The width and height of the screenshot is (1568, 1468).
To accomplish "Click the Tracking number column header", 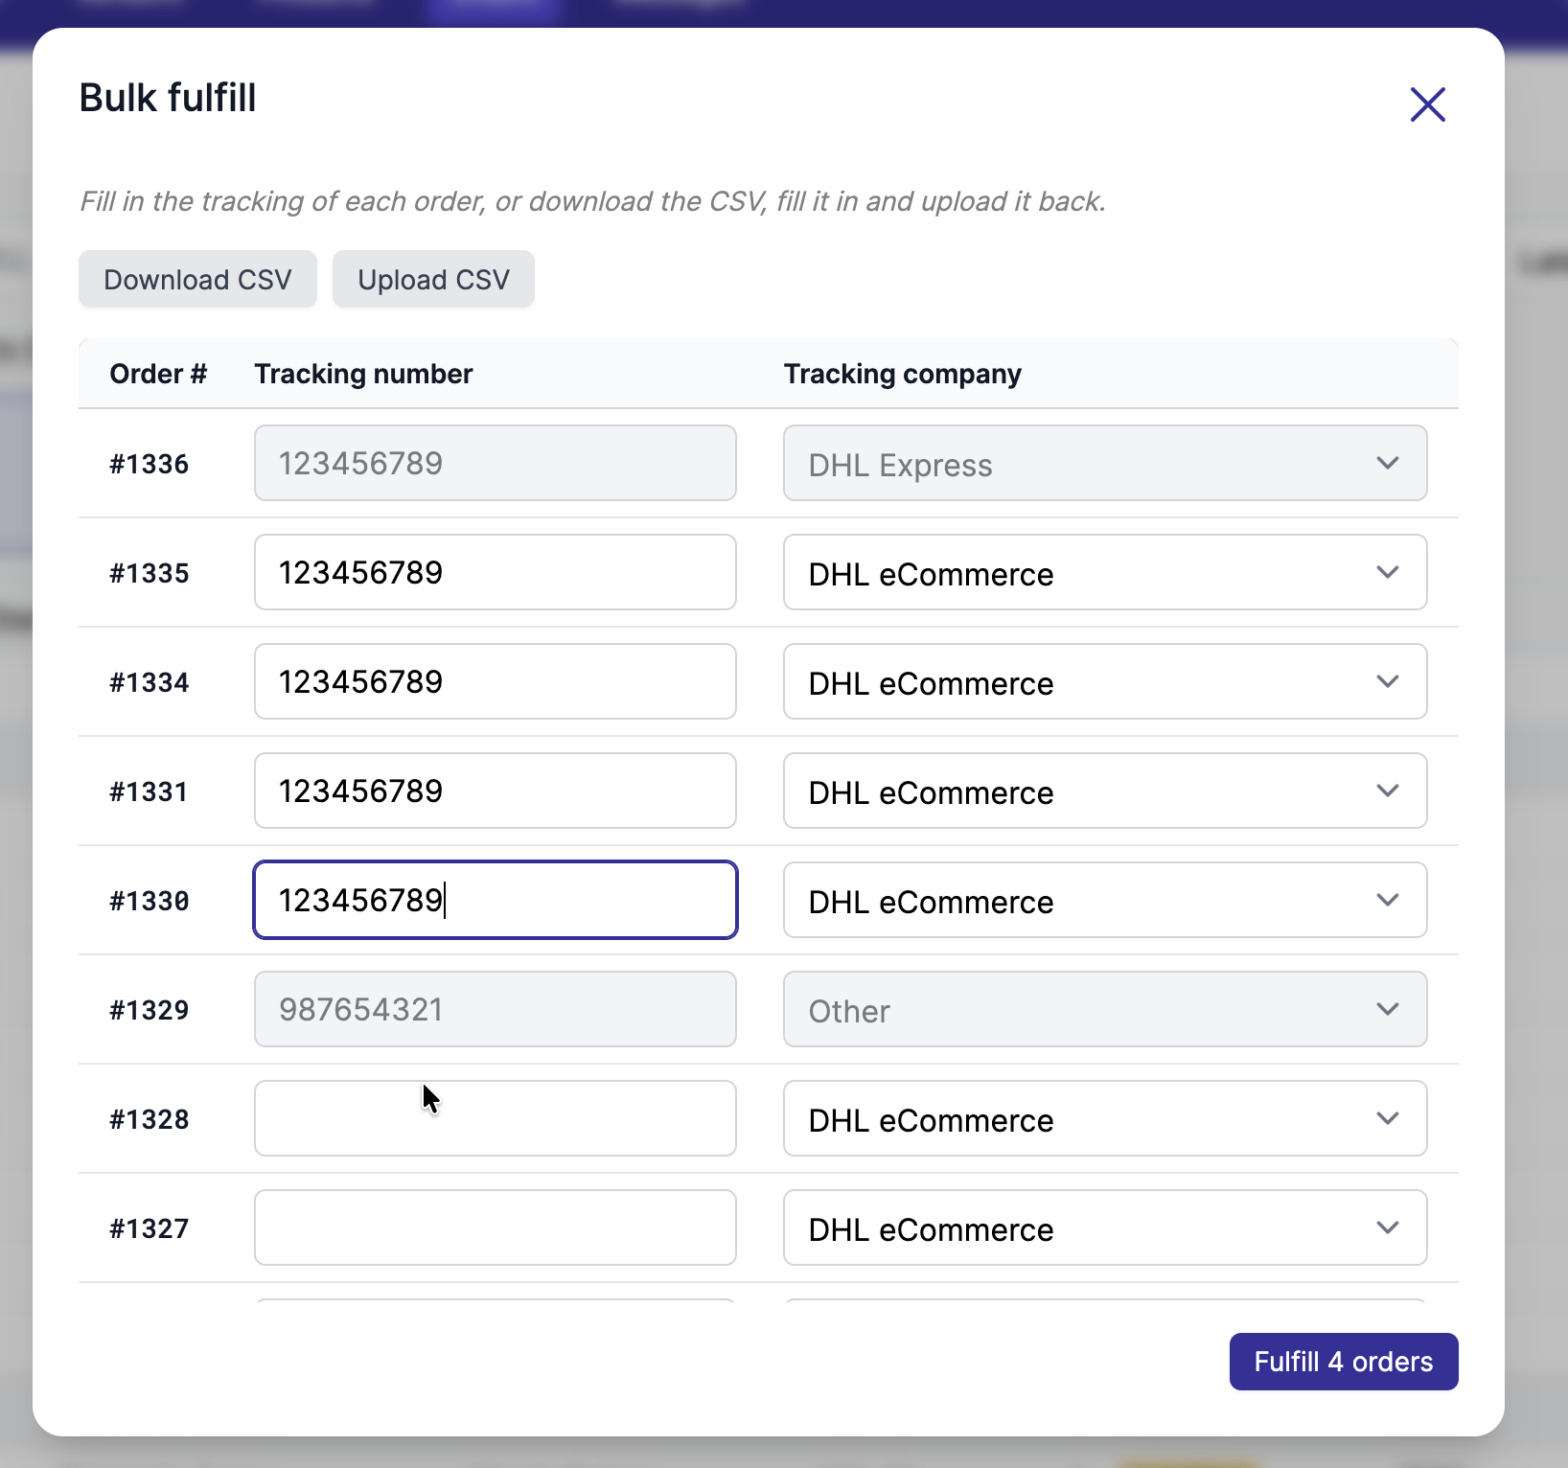I will (x=363, y=374).
